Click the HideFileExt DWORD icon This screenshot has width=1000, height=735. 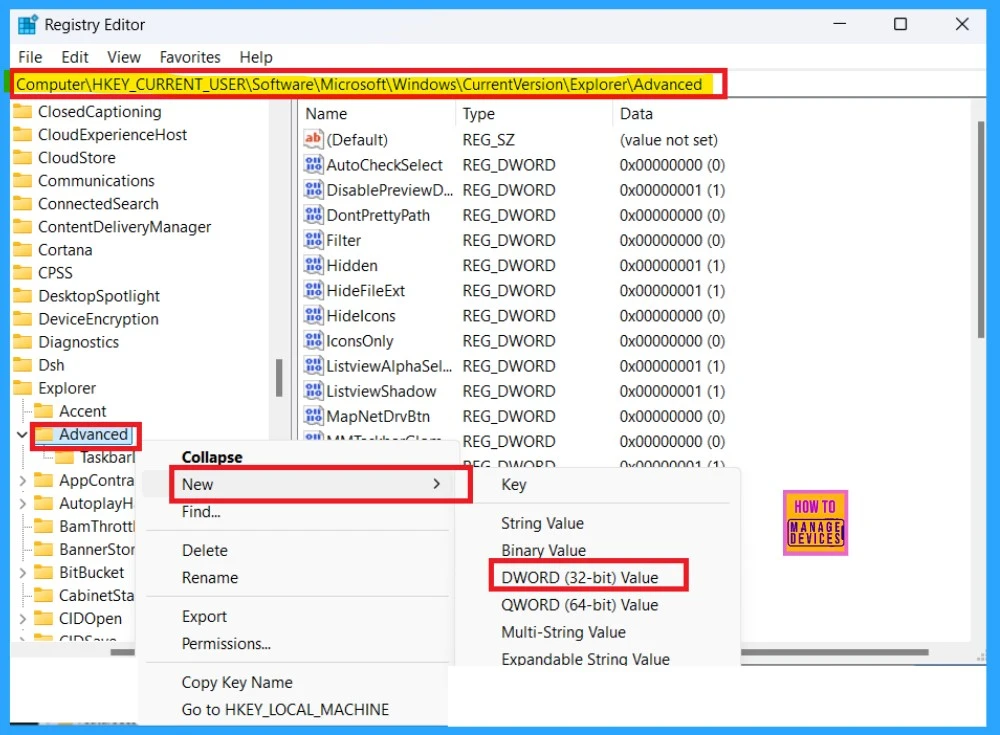pos(313,290)
